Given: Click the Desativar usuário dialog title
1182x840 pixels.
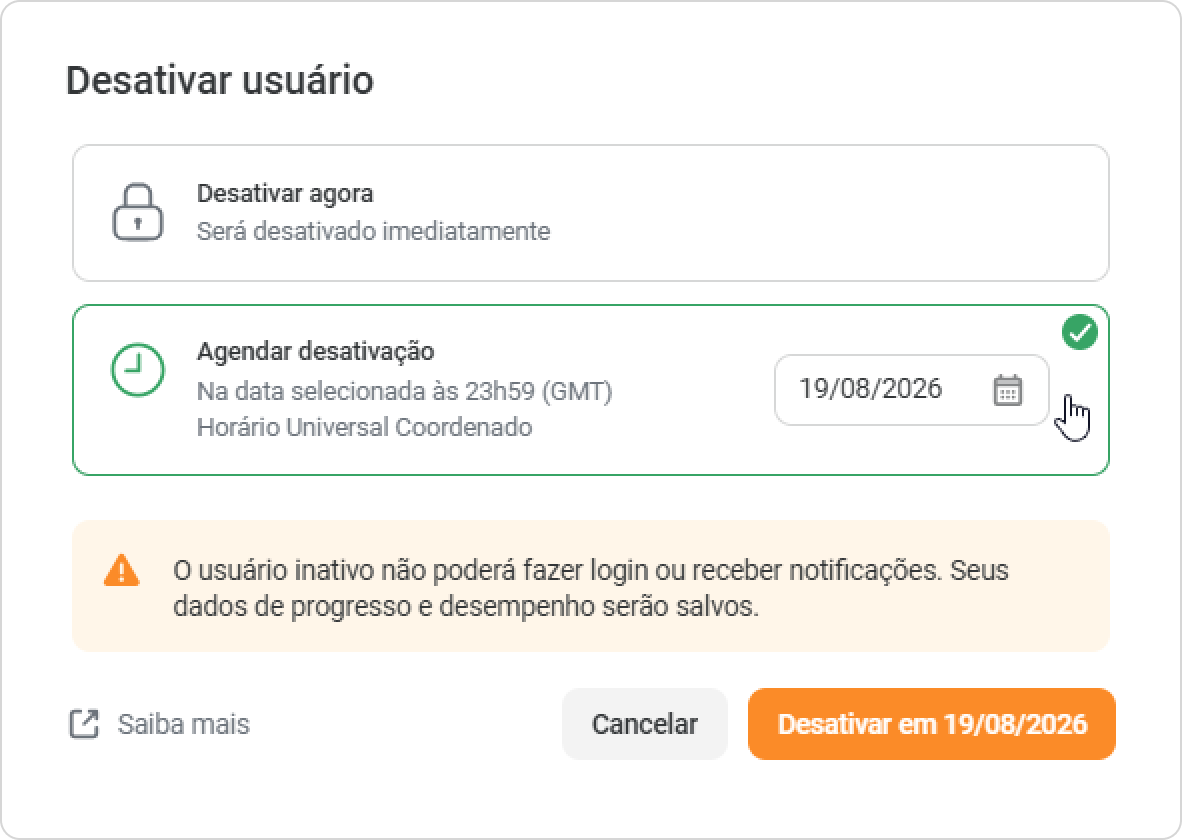Looking at the screenshot, I should coord(219,80).
